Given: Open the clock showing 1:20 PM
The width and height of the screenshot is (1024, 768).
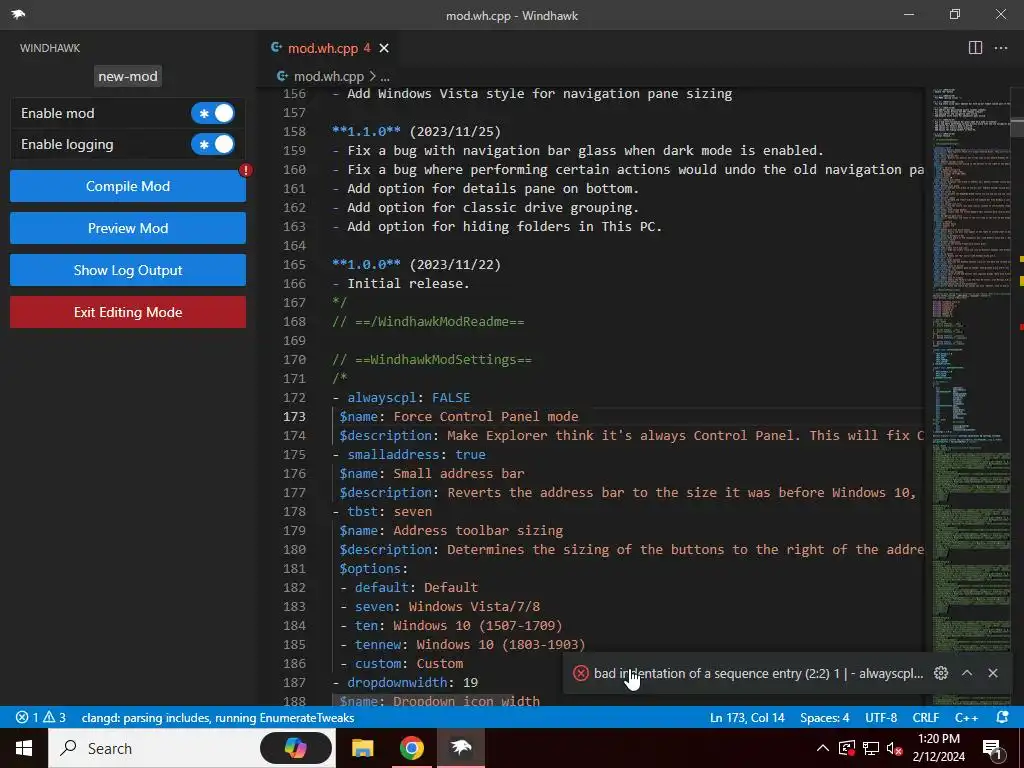Looking at the screenshot, I should (x=938, y=748).
